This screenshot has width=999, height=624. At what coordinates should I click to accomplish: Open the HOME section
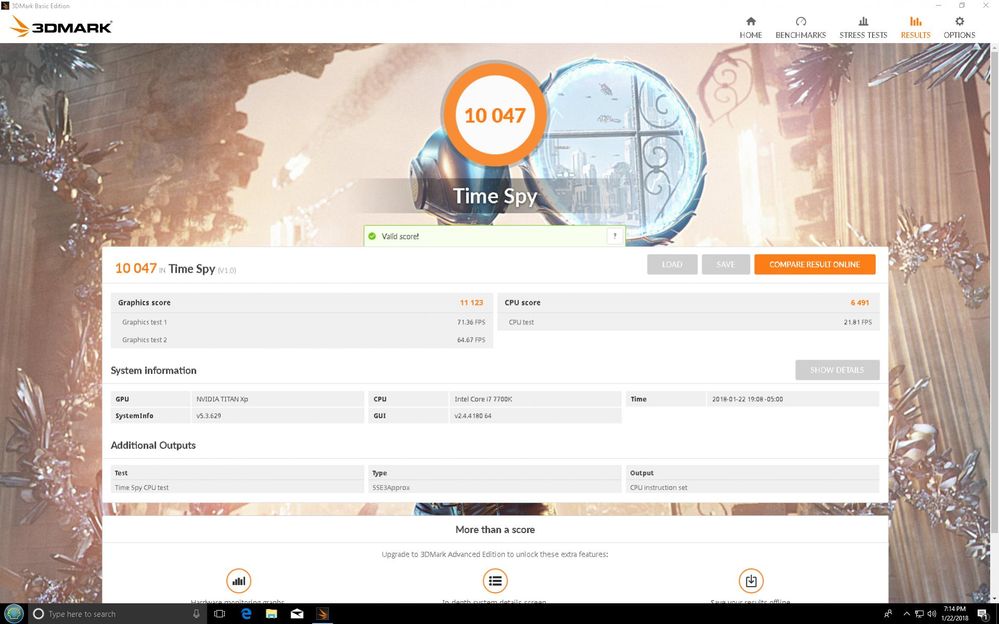(x=751, y=27)
